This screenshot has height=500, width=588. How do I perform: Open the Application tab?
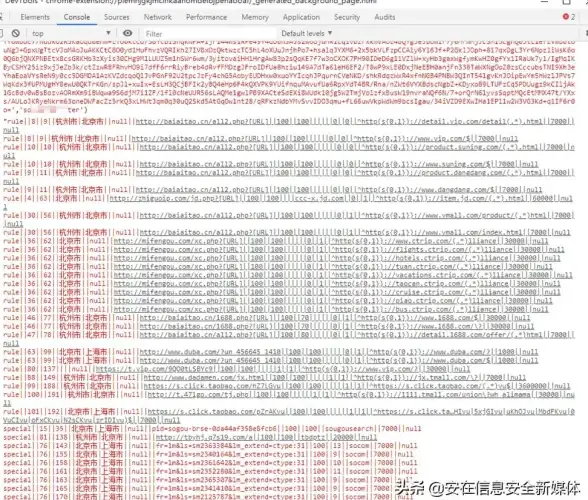(301, 17)
